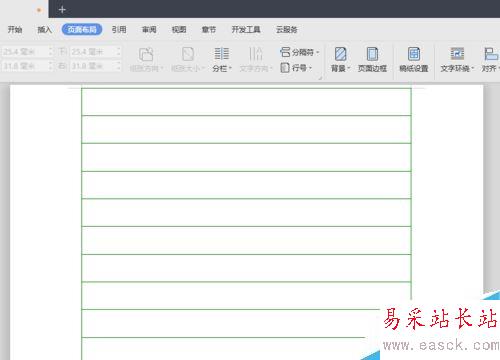Image resolution: width=500 pixels, height=360 pixels.
Task: Expand the 背景 dropdown arrow
Action: point(349,69)
